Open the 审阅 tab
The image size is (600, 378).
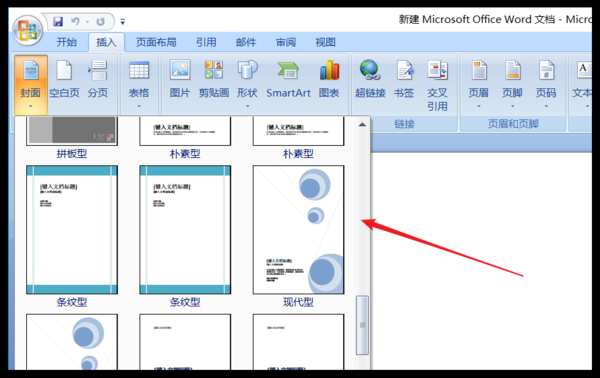coord(286,42)
